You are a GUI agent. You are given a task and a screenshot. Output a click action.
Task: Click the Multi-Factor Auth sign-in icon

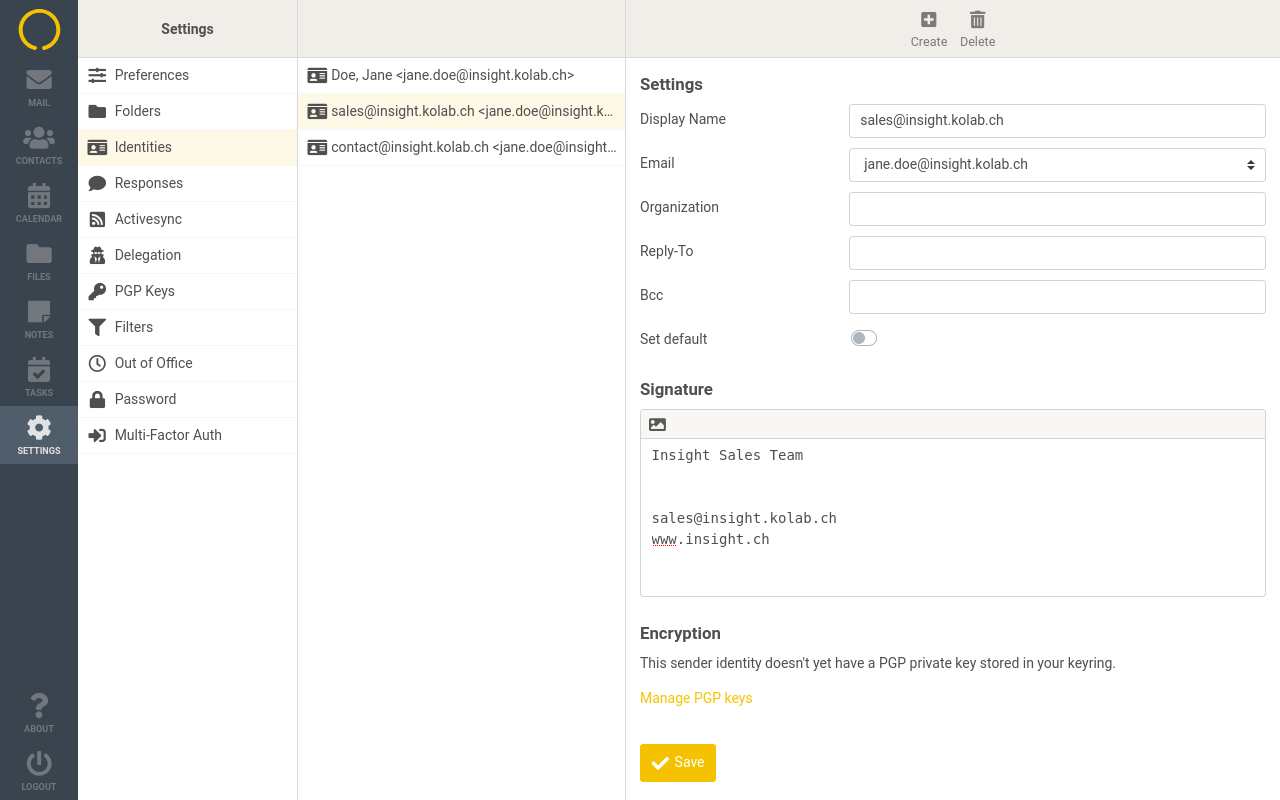click(x=97, y=435)
